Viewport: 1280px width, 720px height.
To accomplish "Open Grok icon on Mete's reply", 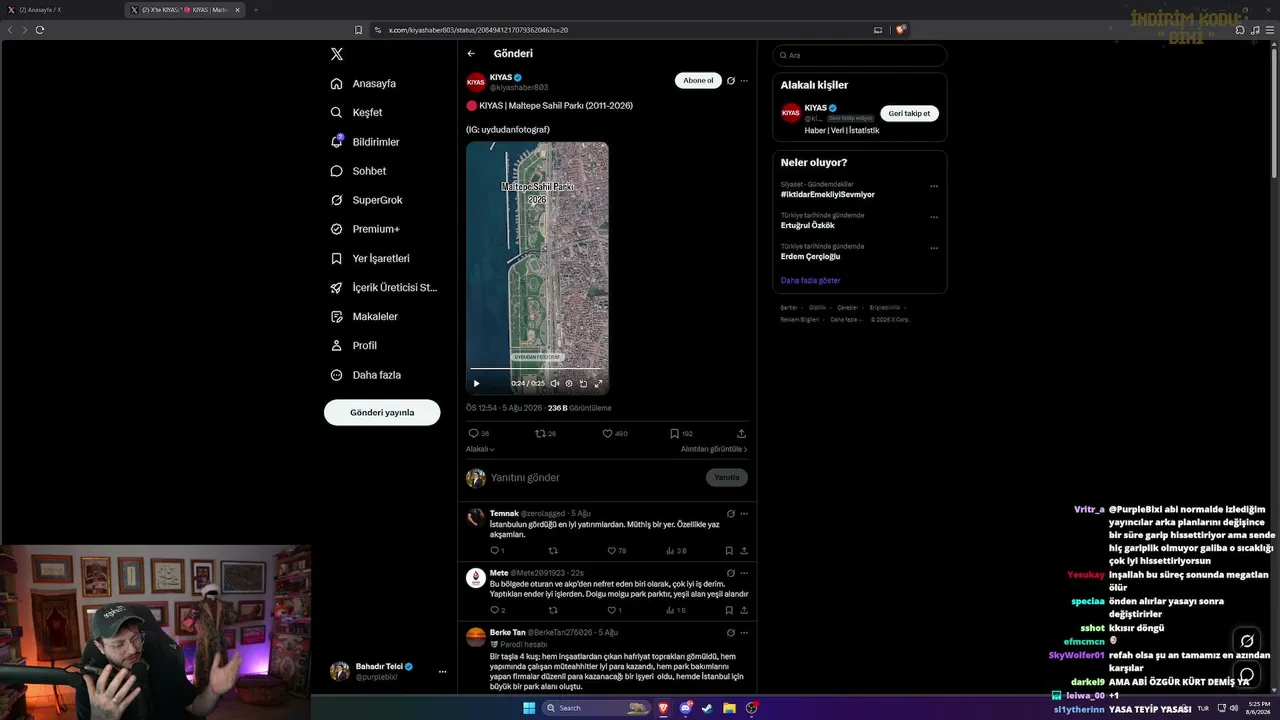I will pos(731,573).
